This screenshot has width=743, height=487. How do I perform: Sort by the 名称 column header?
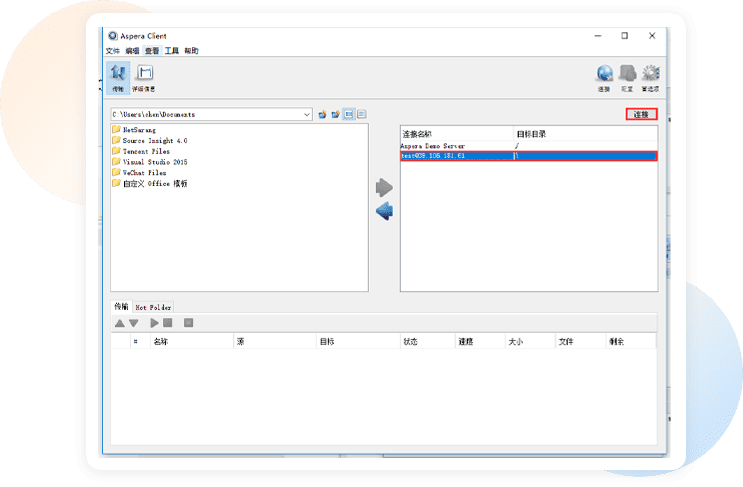[x=160, y=341]
